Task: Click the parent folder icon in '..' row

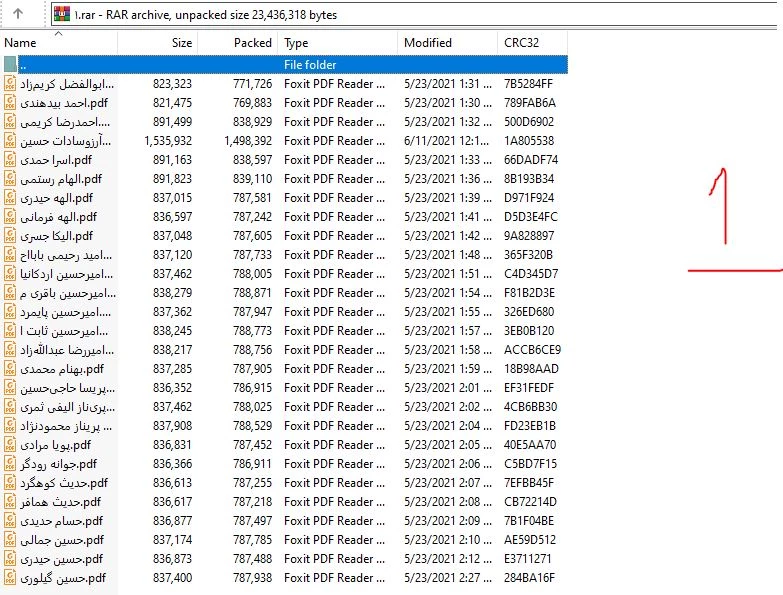Action: pos(11,65)
